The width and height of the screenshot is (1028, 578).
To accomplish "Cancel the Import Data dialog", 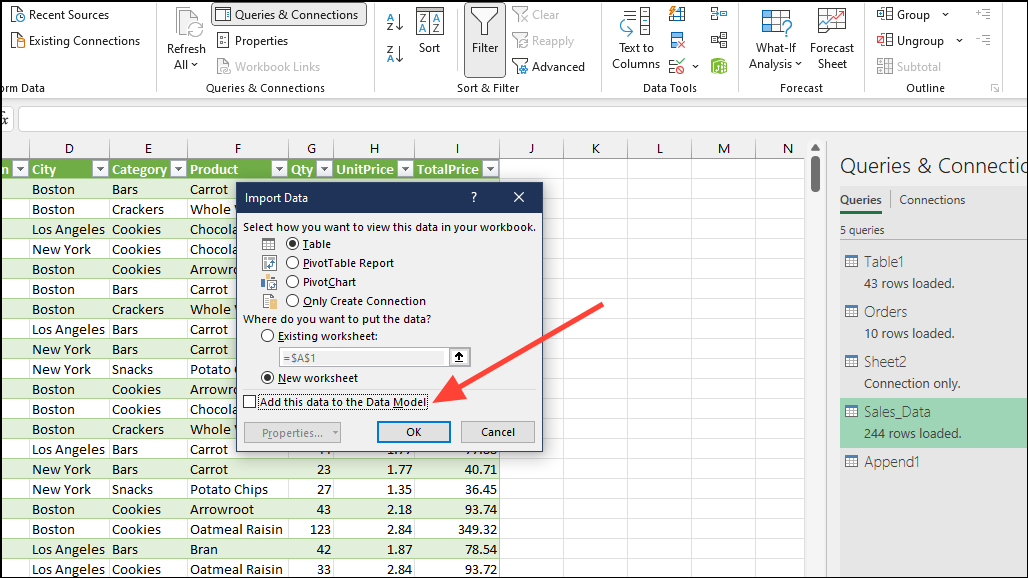I will coord(497,431).
